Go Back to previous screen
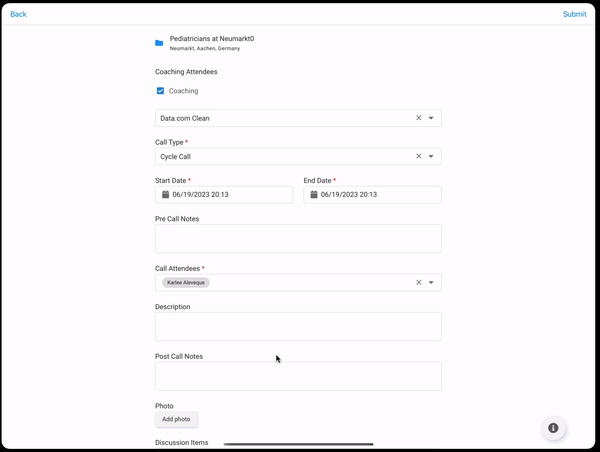This screenshot has height=452, width=600. click(18, 14)
